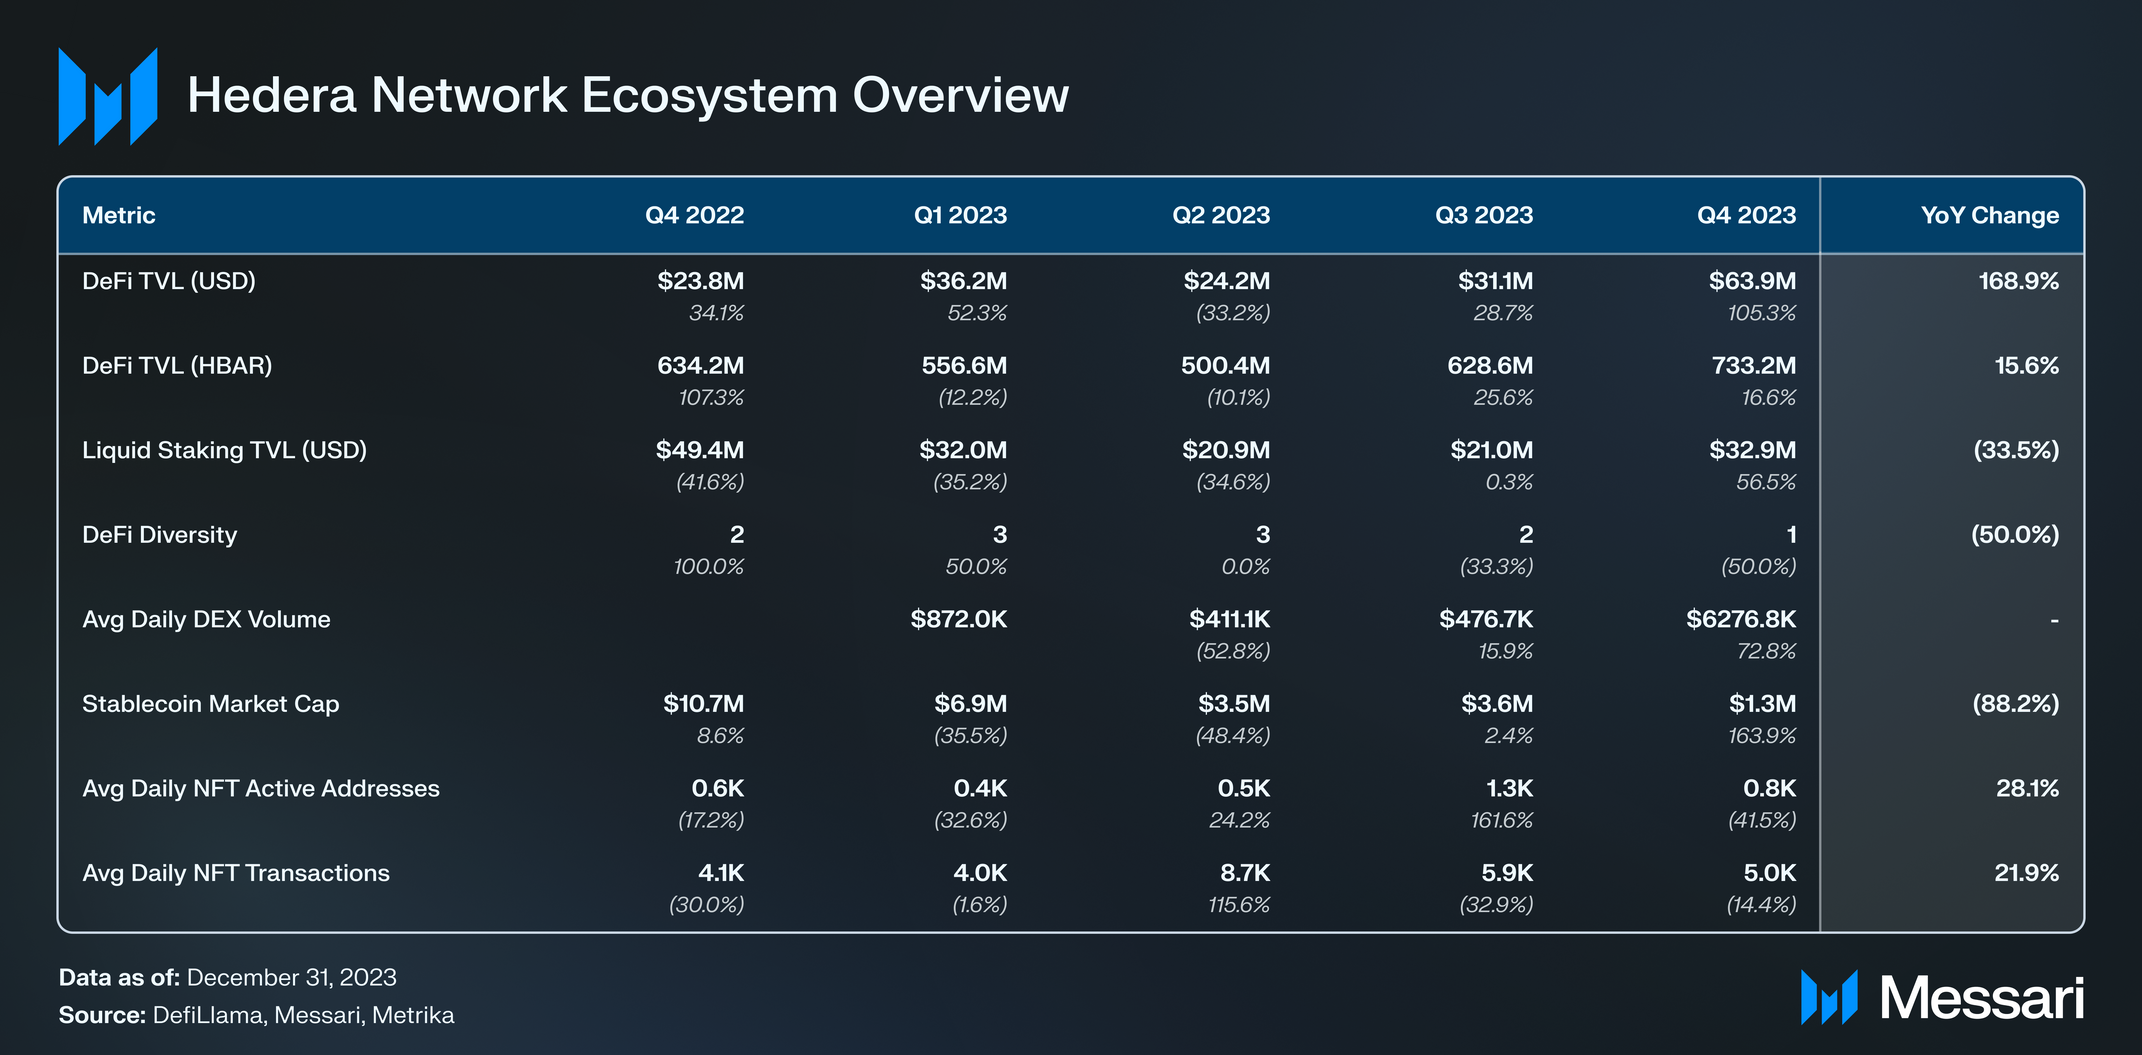
Task: Click the "Avg Daily NFT Active Addresses" label
Action: pos(261,789)
